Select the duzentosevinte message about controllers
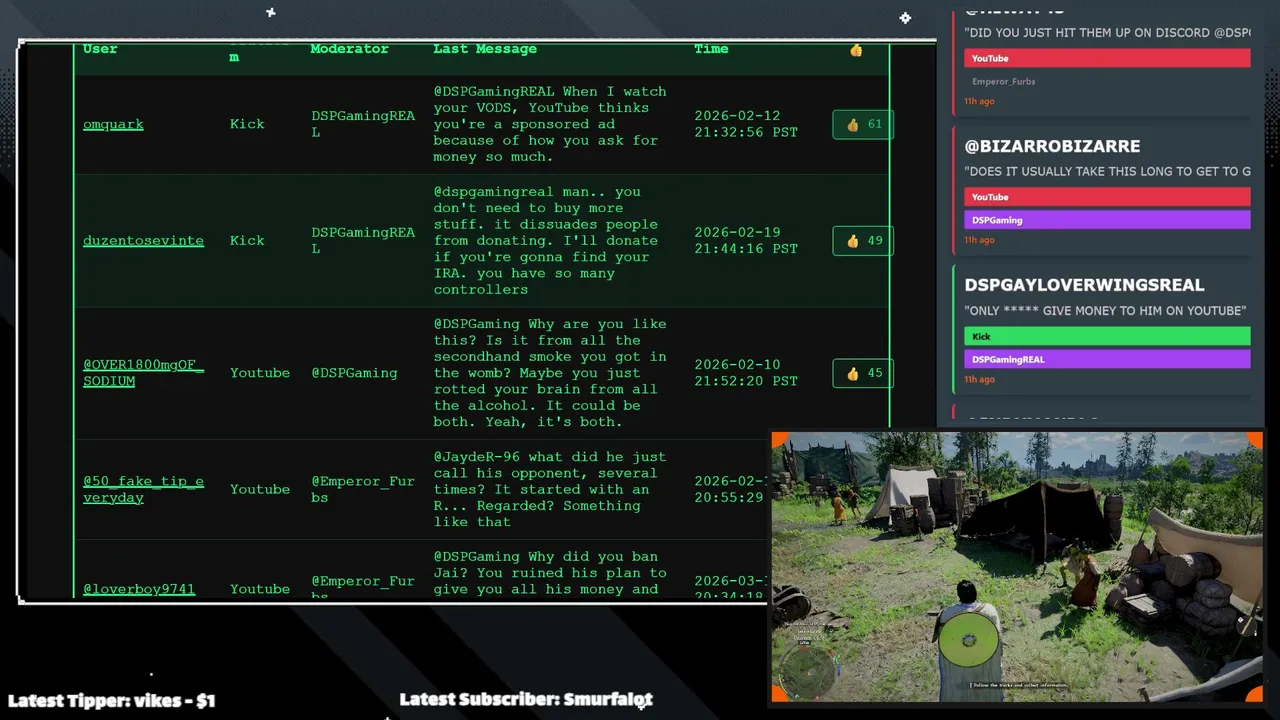Viewport: 1280px width, 720px height. pyautogui.click(x=546, y=240)
